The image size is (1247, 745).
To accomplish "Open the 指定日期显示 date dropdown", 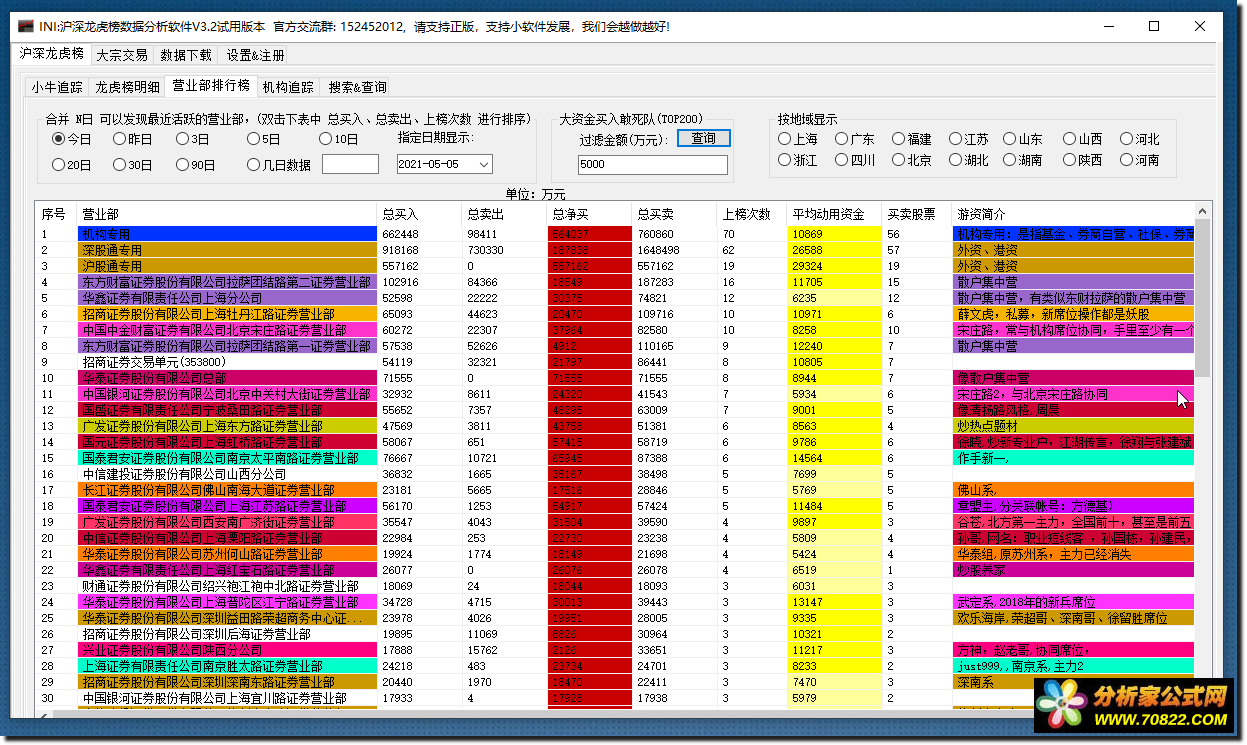I will point(484,164).
